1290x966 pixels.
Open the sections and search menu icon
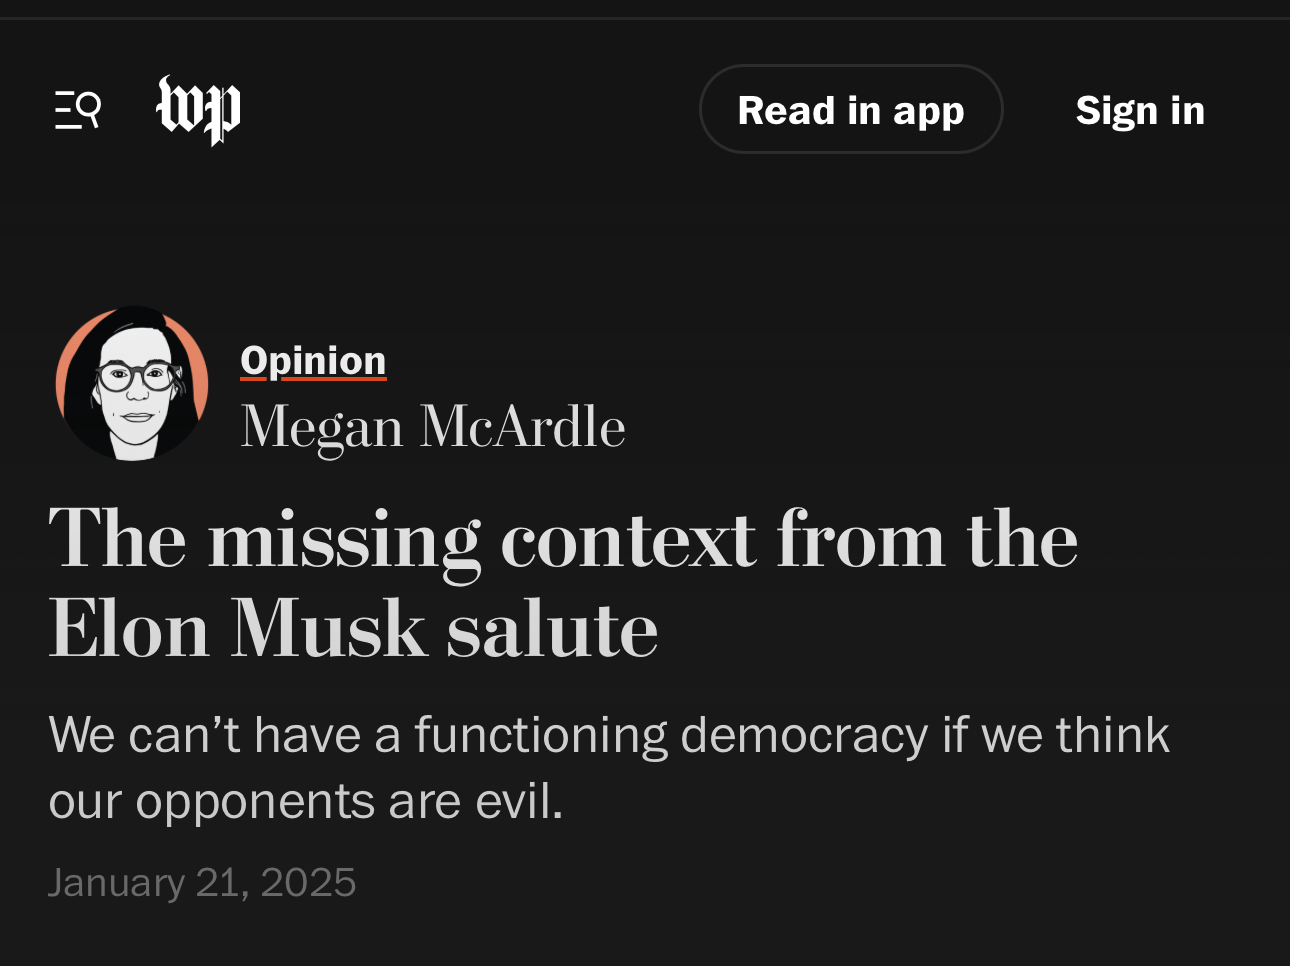[x=78, y=110]
